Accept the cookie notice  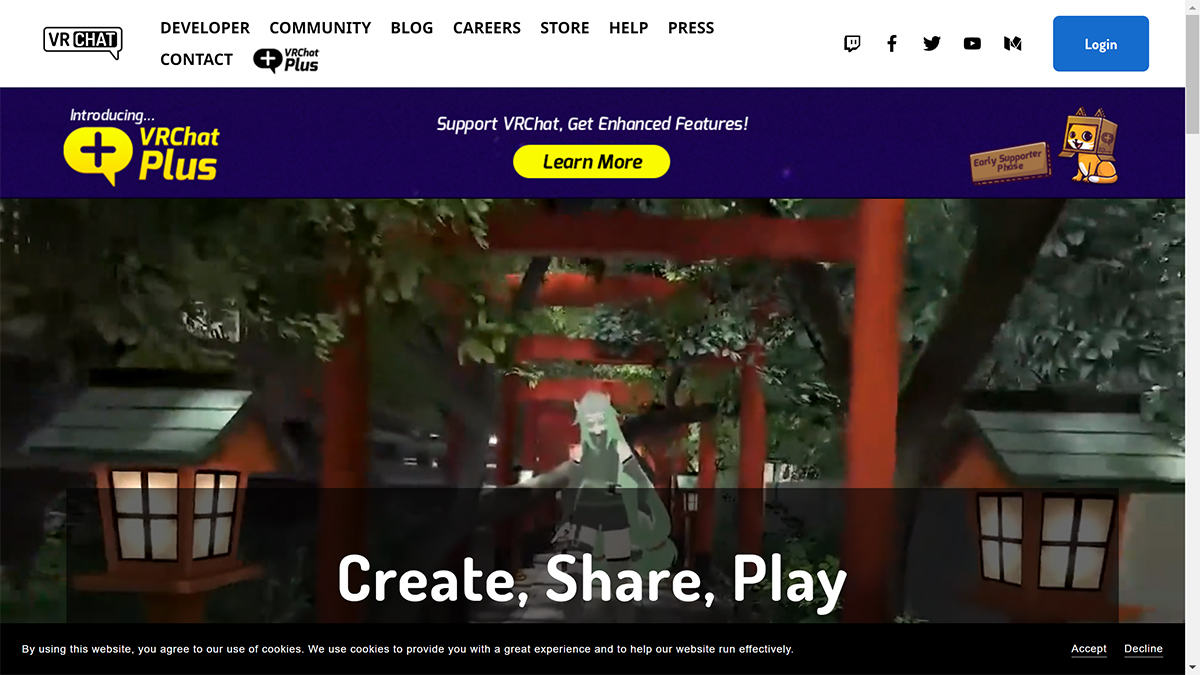[x=1089, y=649]
